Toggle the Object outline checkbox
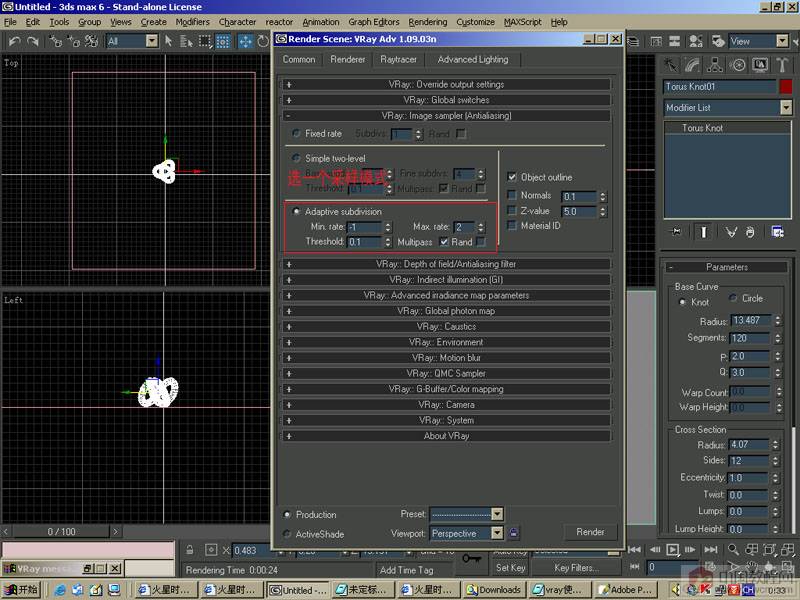800x600 pixels. tap(512, 177)
